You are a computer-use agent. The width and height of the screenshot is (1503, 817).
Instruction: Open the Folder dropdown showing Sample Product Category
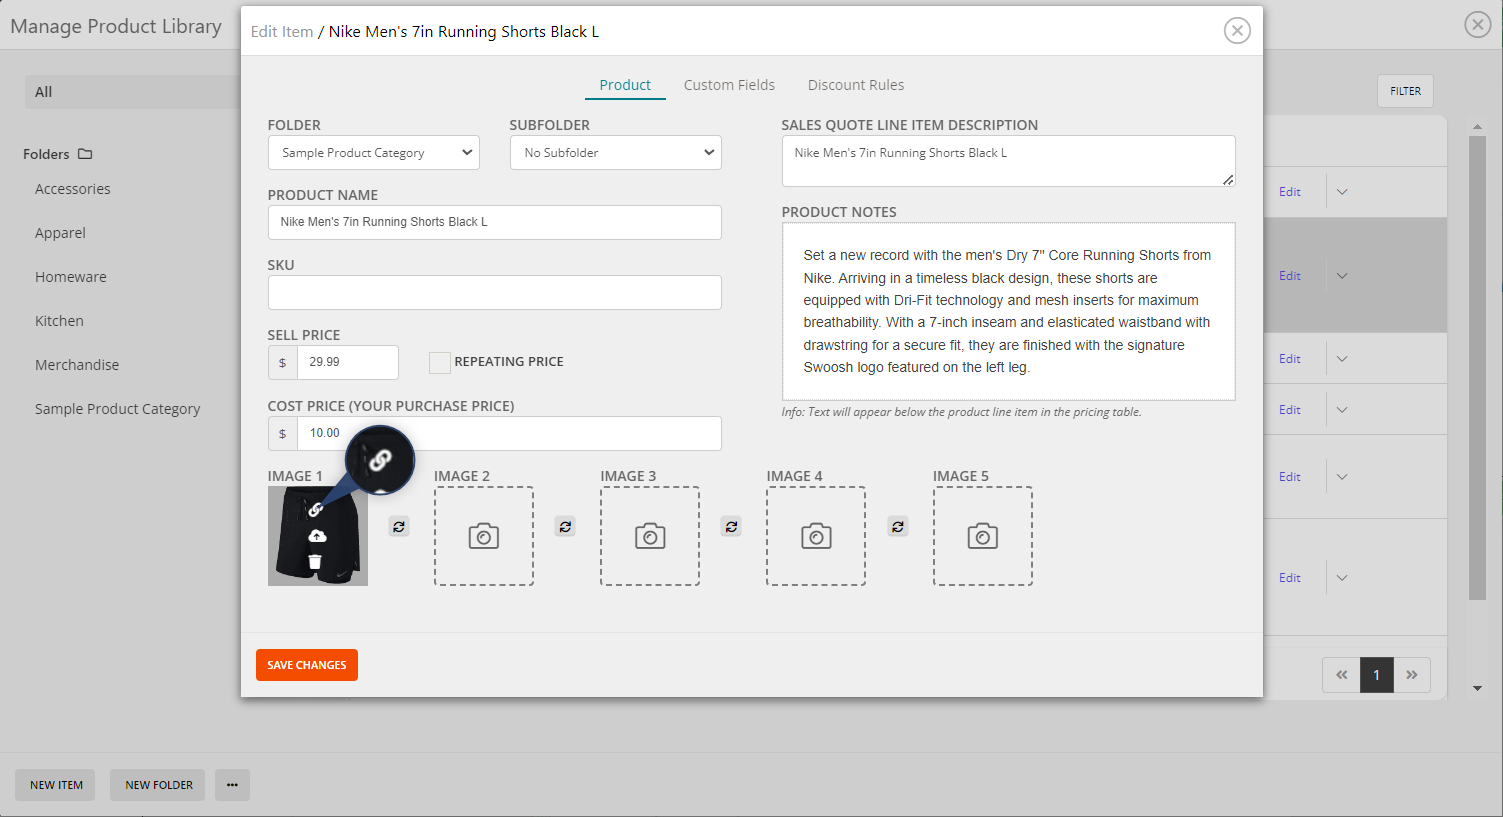click(373, 152)
